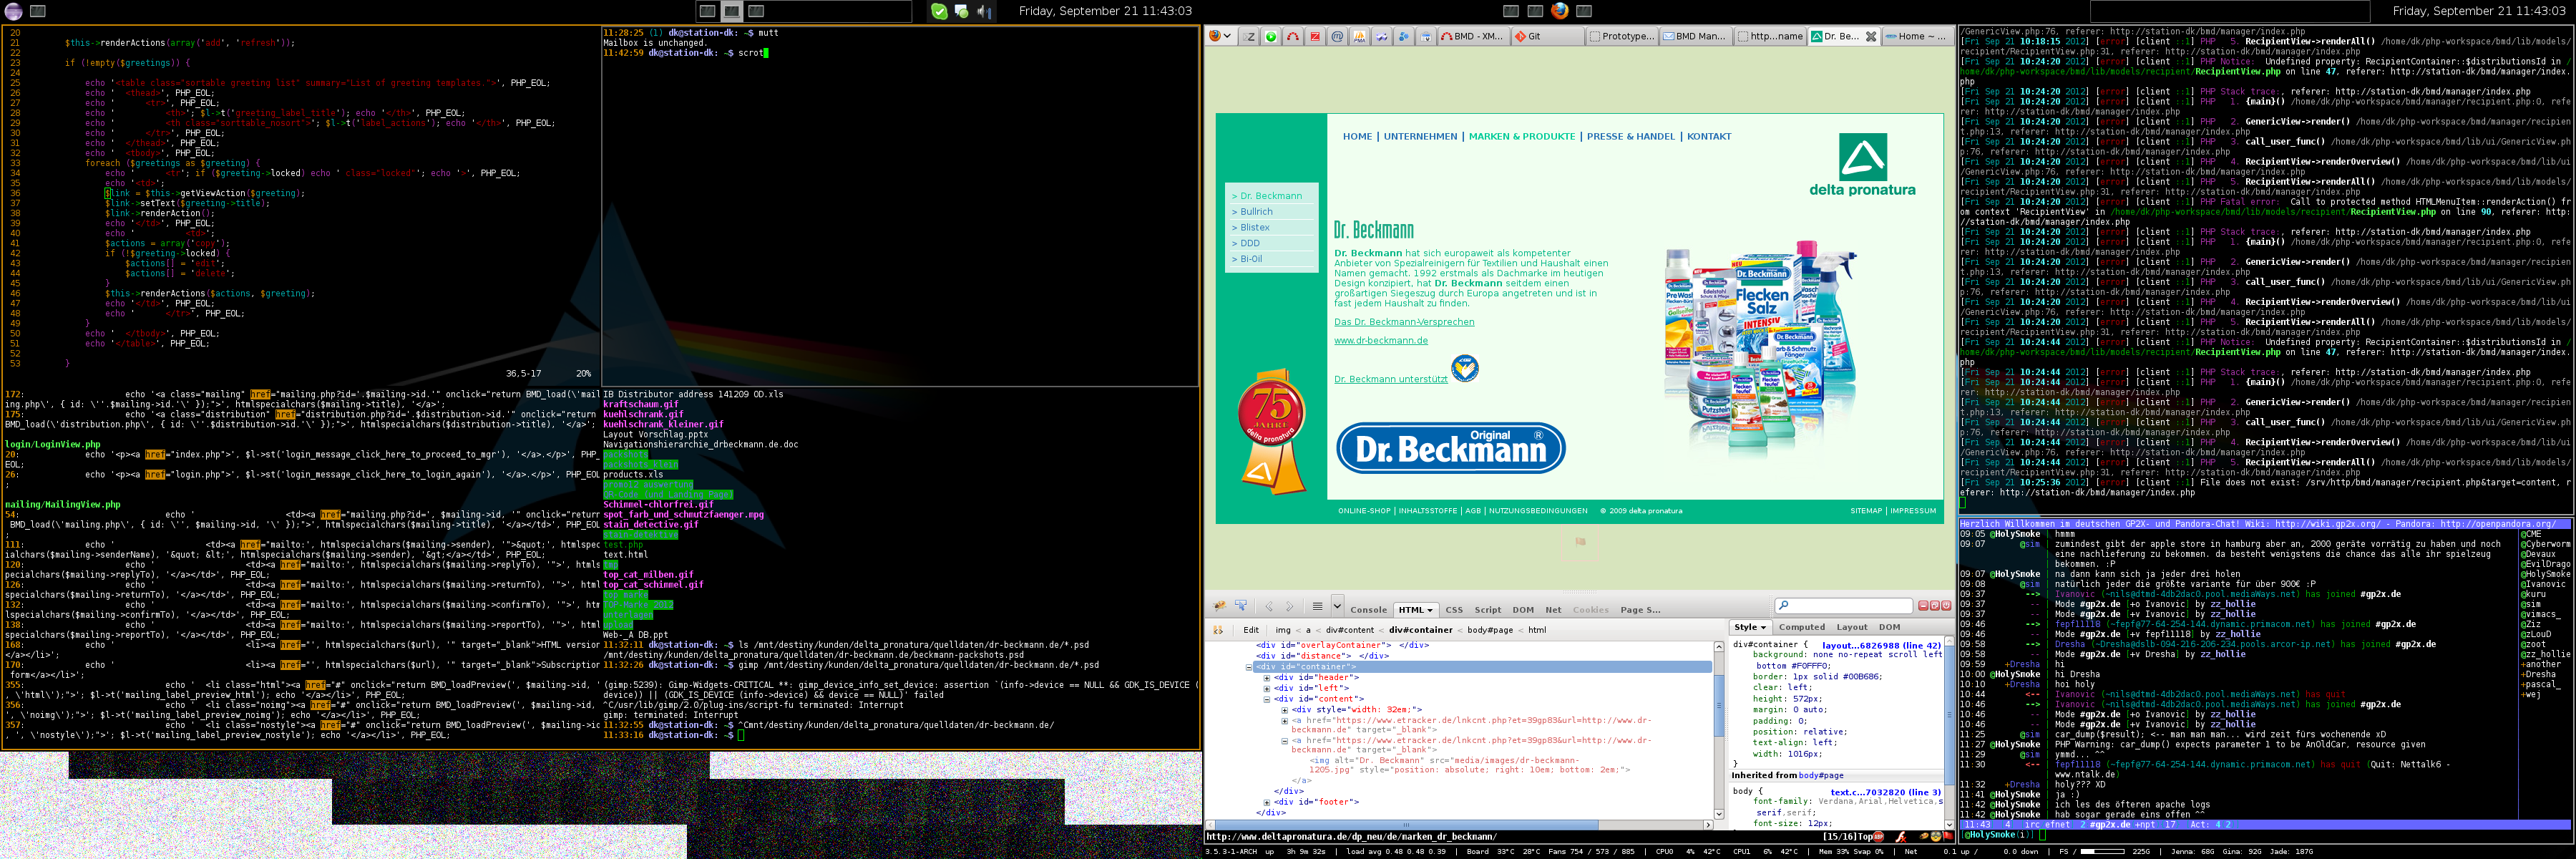Open the pinned calendar-icon tab

1426,36
